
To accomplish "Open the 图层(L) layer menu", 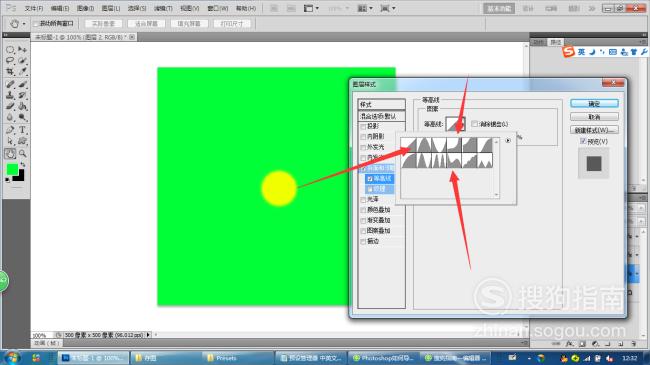I will click(111, 8).
